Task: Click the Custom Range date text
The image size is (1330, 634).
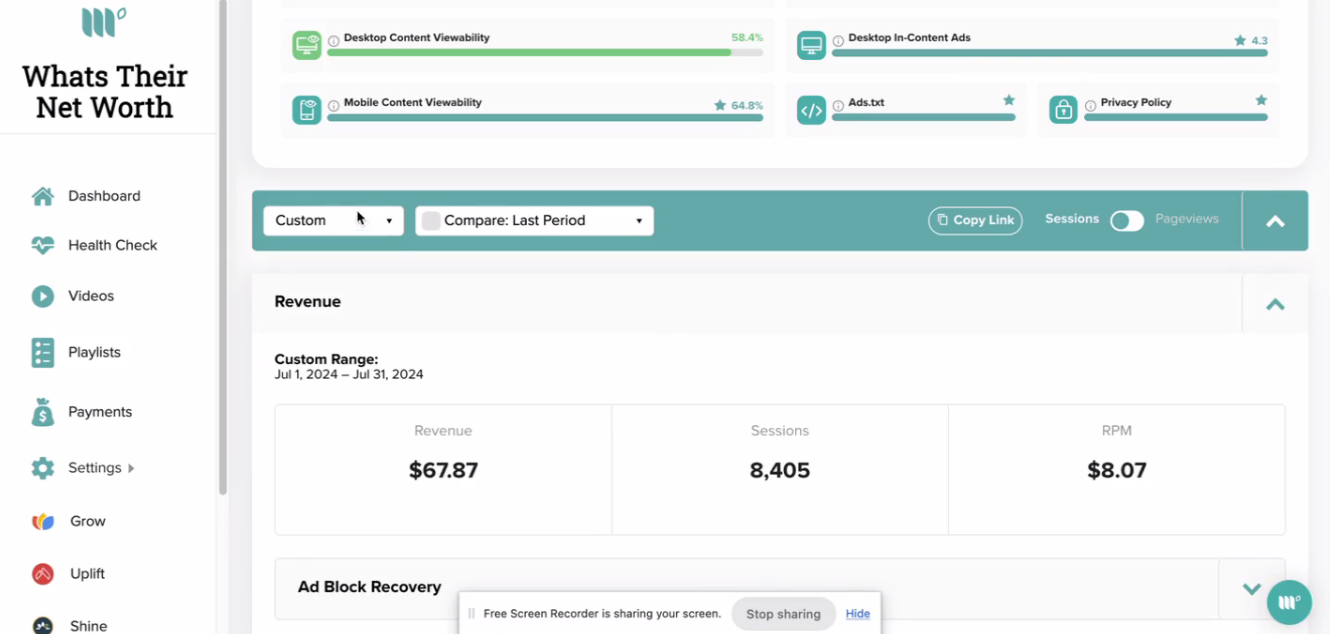Action: point(349,375)
